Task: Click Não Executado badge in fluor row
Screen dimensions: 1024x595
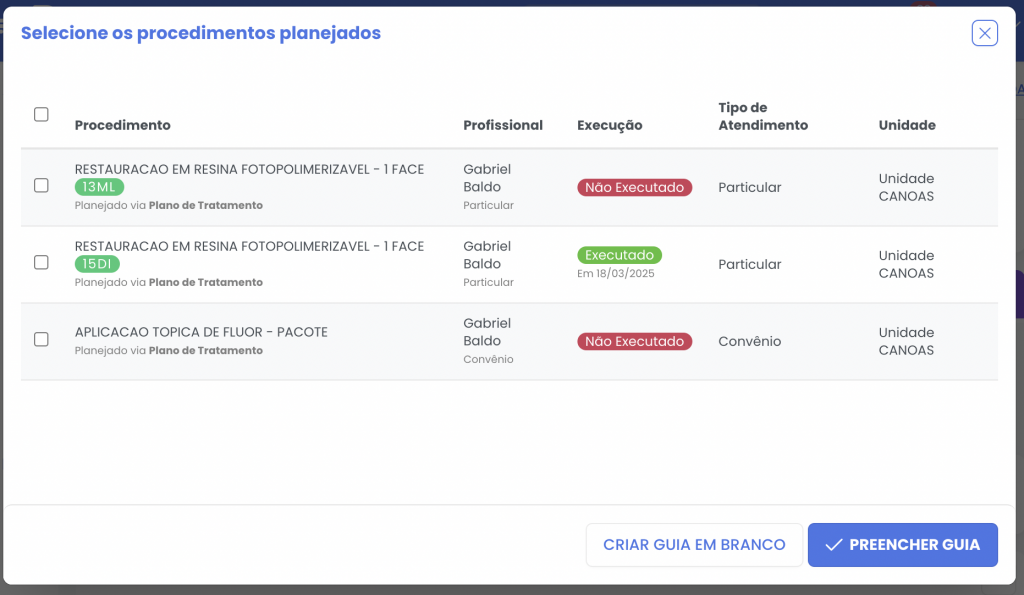Action: (x=634, y=341)
